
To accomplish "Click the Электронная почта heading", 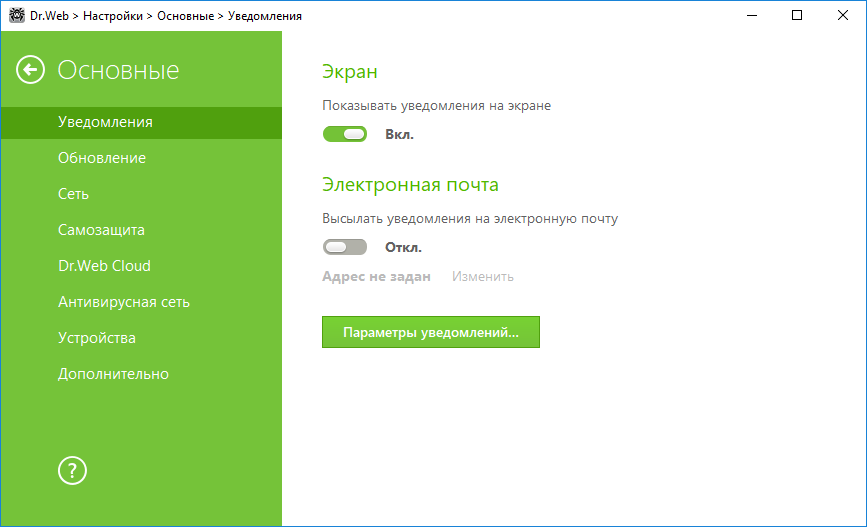I will click(410, 184).
